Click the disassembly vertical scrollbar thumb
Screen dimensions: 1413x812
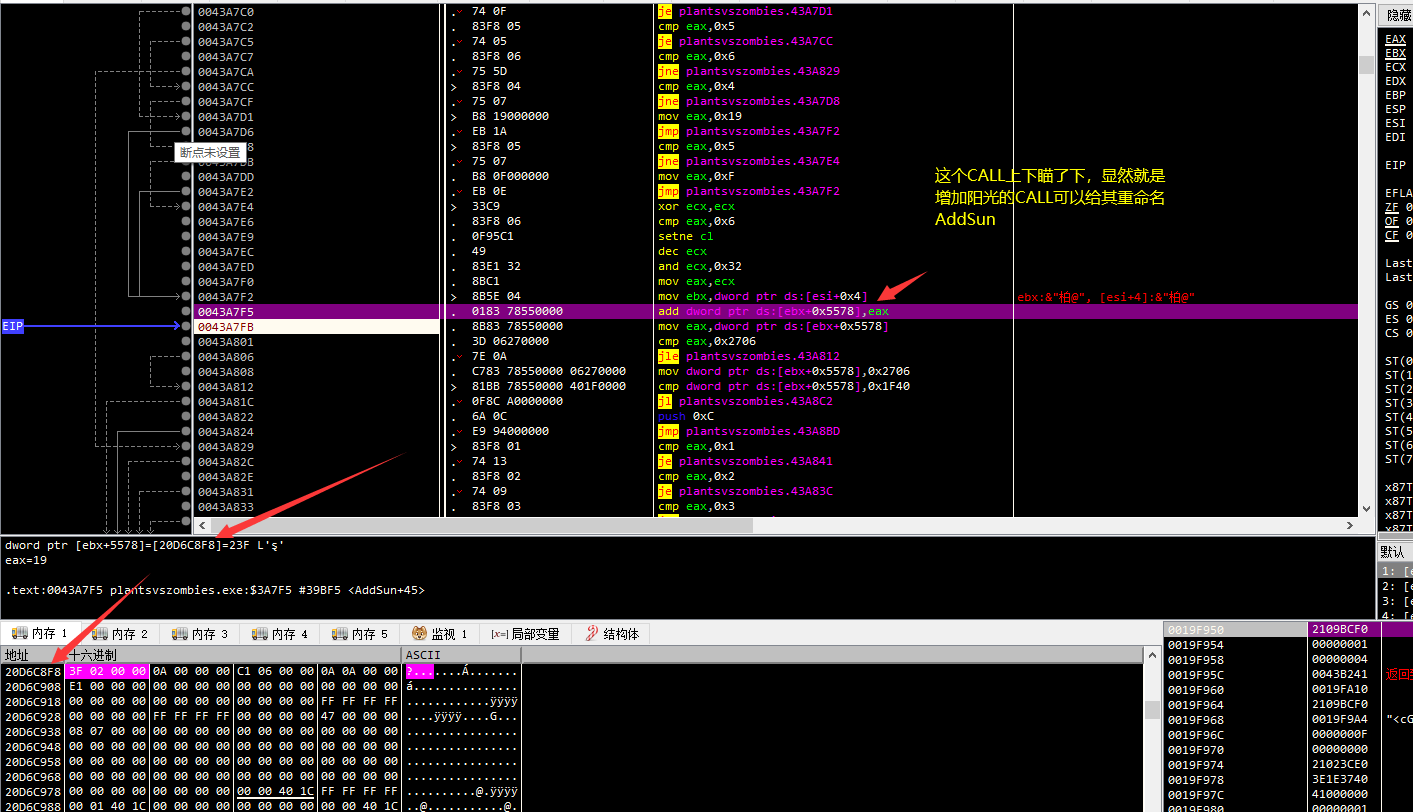1366,65
